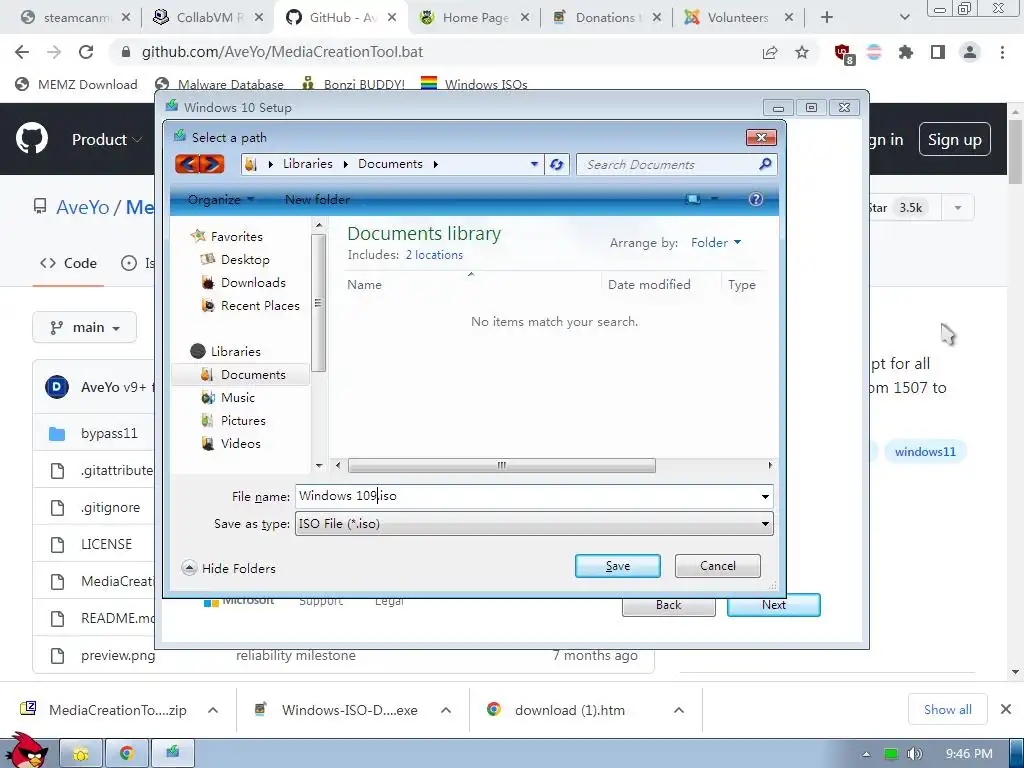Switch to the Volunteers browser tab
Screen dimensions: 1024x768
739,18
